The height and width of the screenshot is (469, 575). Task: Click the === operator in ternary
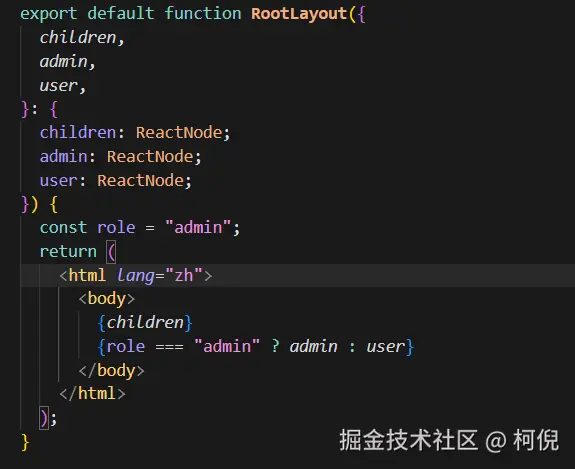[x=169, y=347]
